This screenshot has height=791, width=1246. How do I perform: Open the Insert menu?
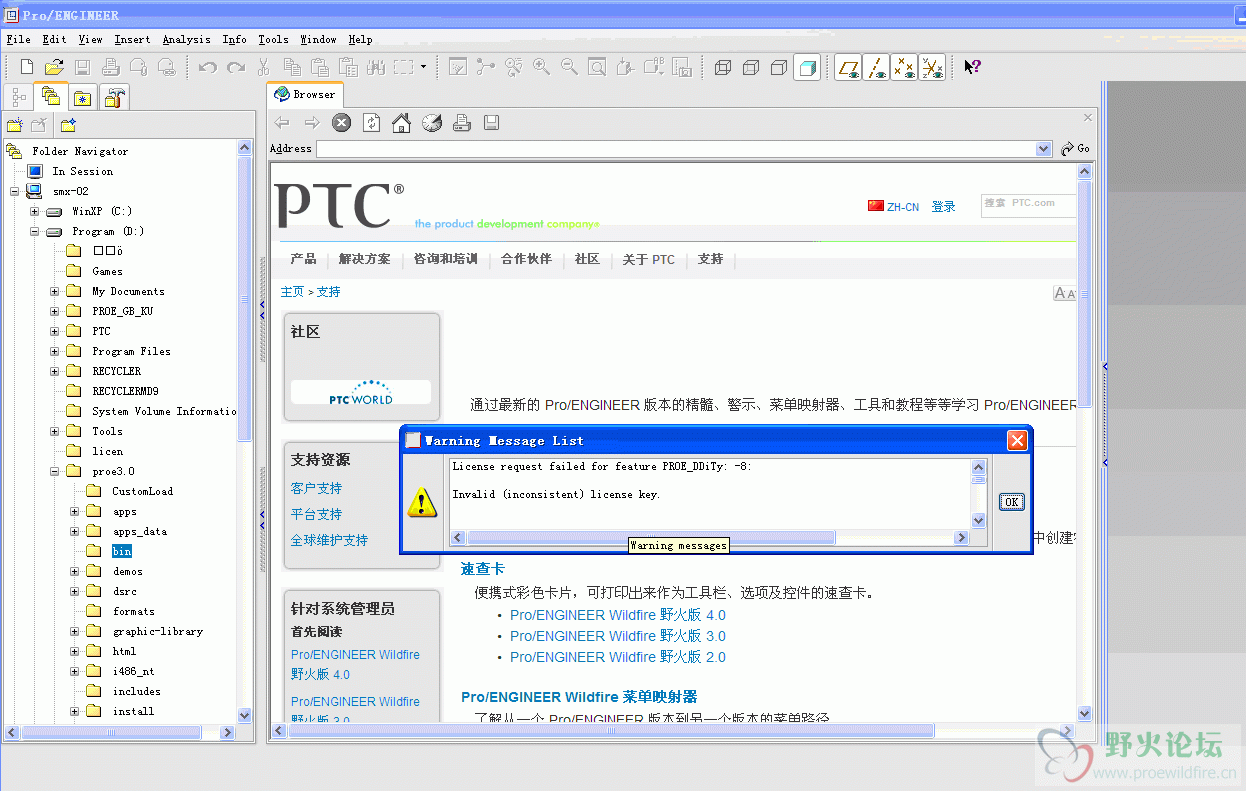(132, 39)
